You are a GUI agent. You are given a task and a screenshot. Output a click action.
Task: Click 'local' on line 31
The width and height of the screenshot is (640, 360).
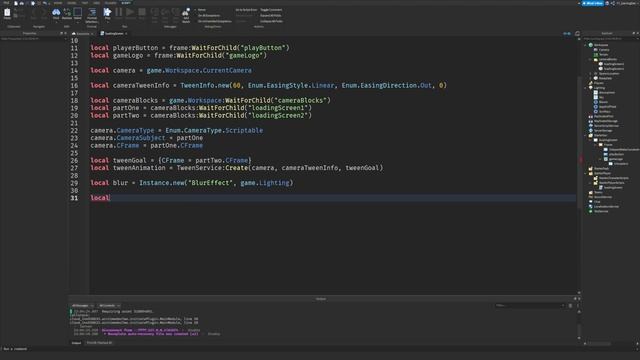point(100,198)
